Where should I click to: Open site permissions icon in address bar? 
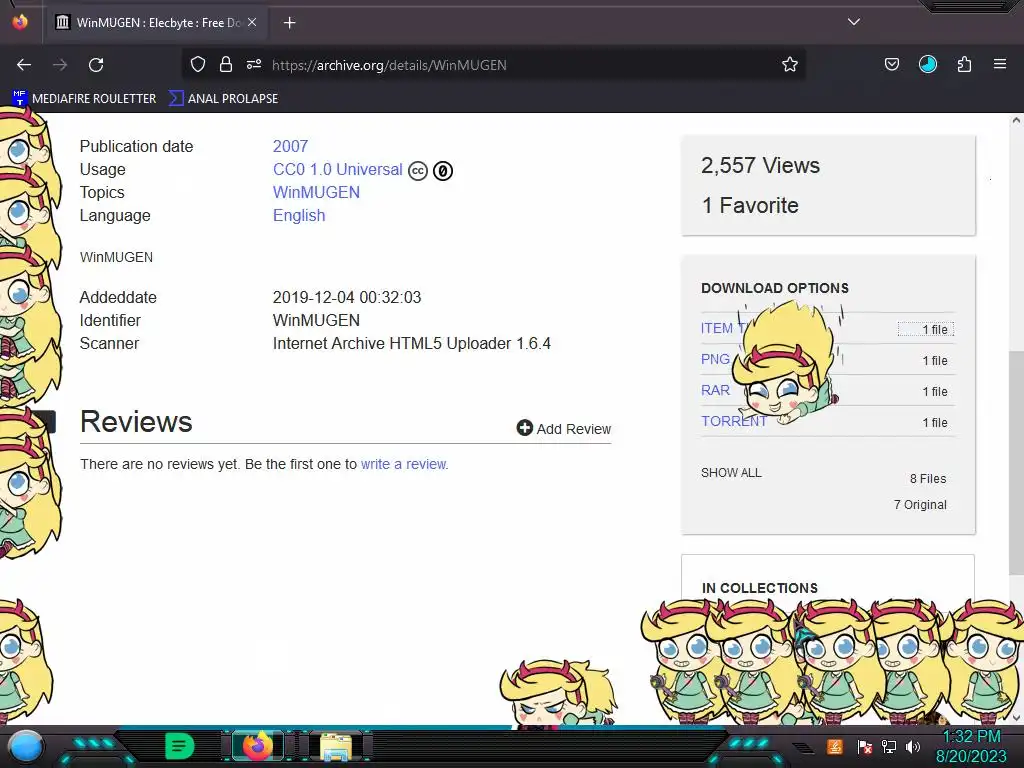coord(254,64)
